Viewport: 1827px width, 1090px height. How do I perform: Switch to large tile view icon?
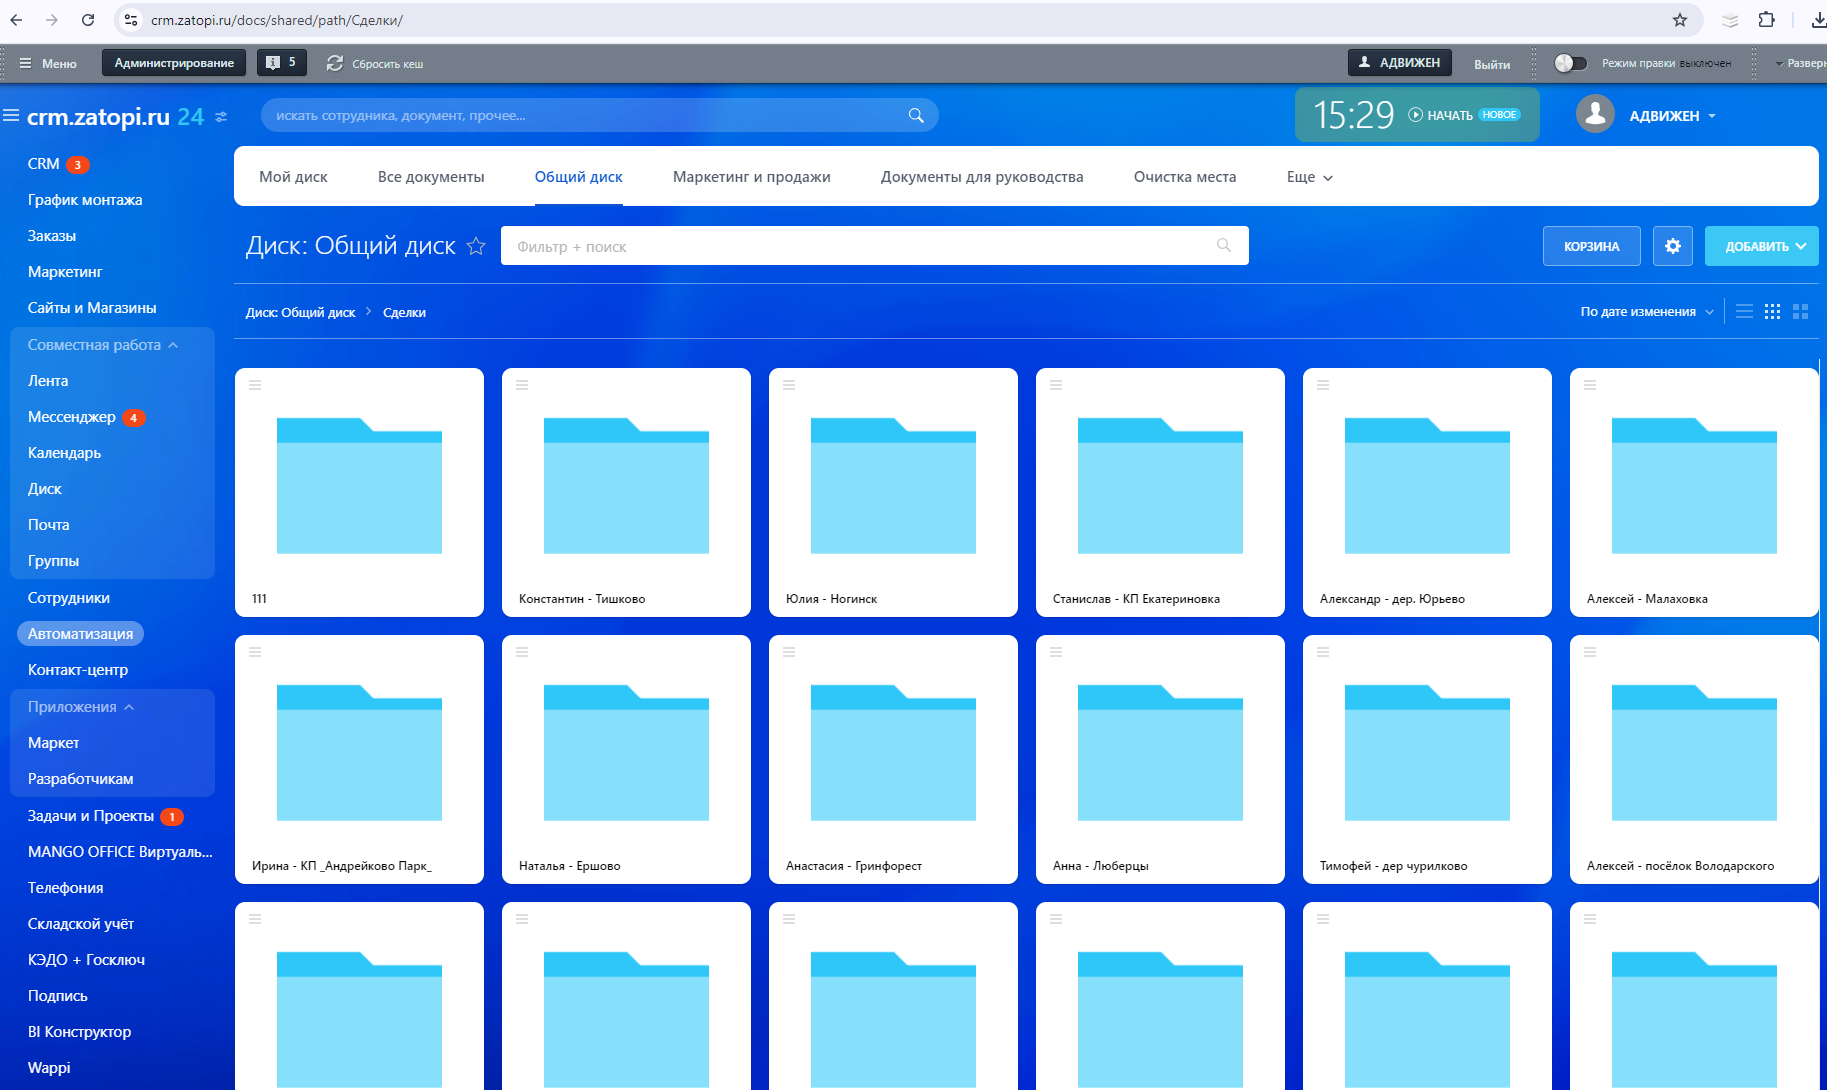[1800, 312]
